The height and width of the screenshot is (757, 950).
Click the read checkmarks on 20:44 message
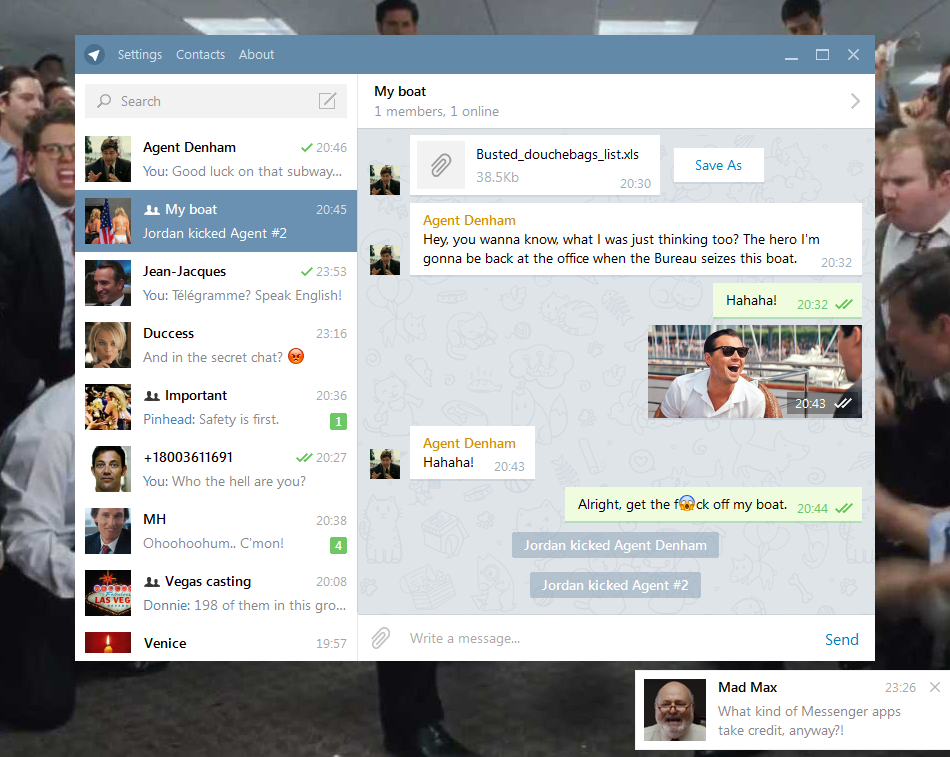point(843,509)
